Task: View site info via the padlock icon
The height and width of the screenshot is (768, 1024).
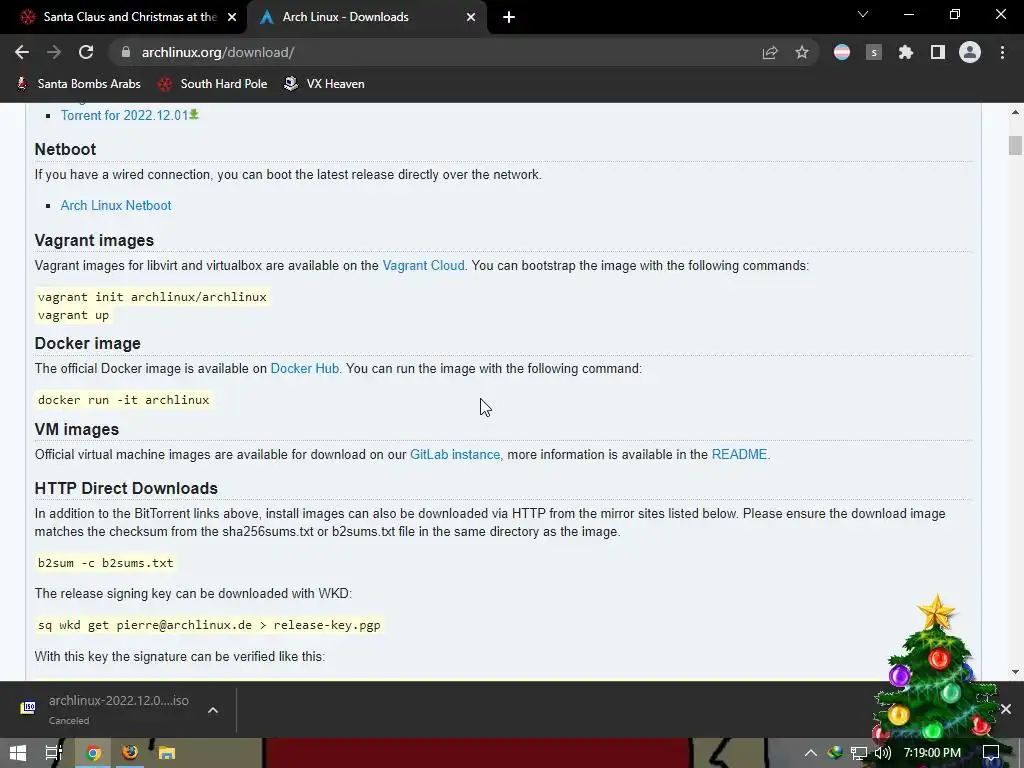Action: (126, 52)
